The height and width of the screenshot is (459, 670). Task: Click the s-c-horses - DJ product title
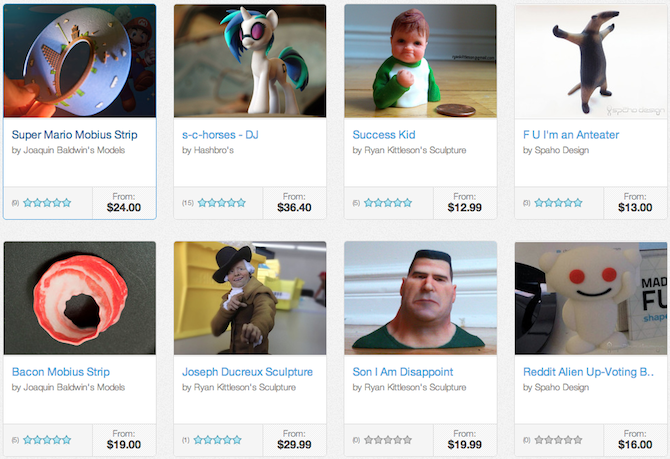220,135
